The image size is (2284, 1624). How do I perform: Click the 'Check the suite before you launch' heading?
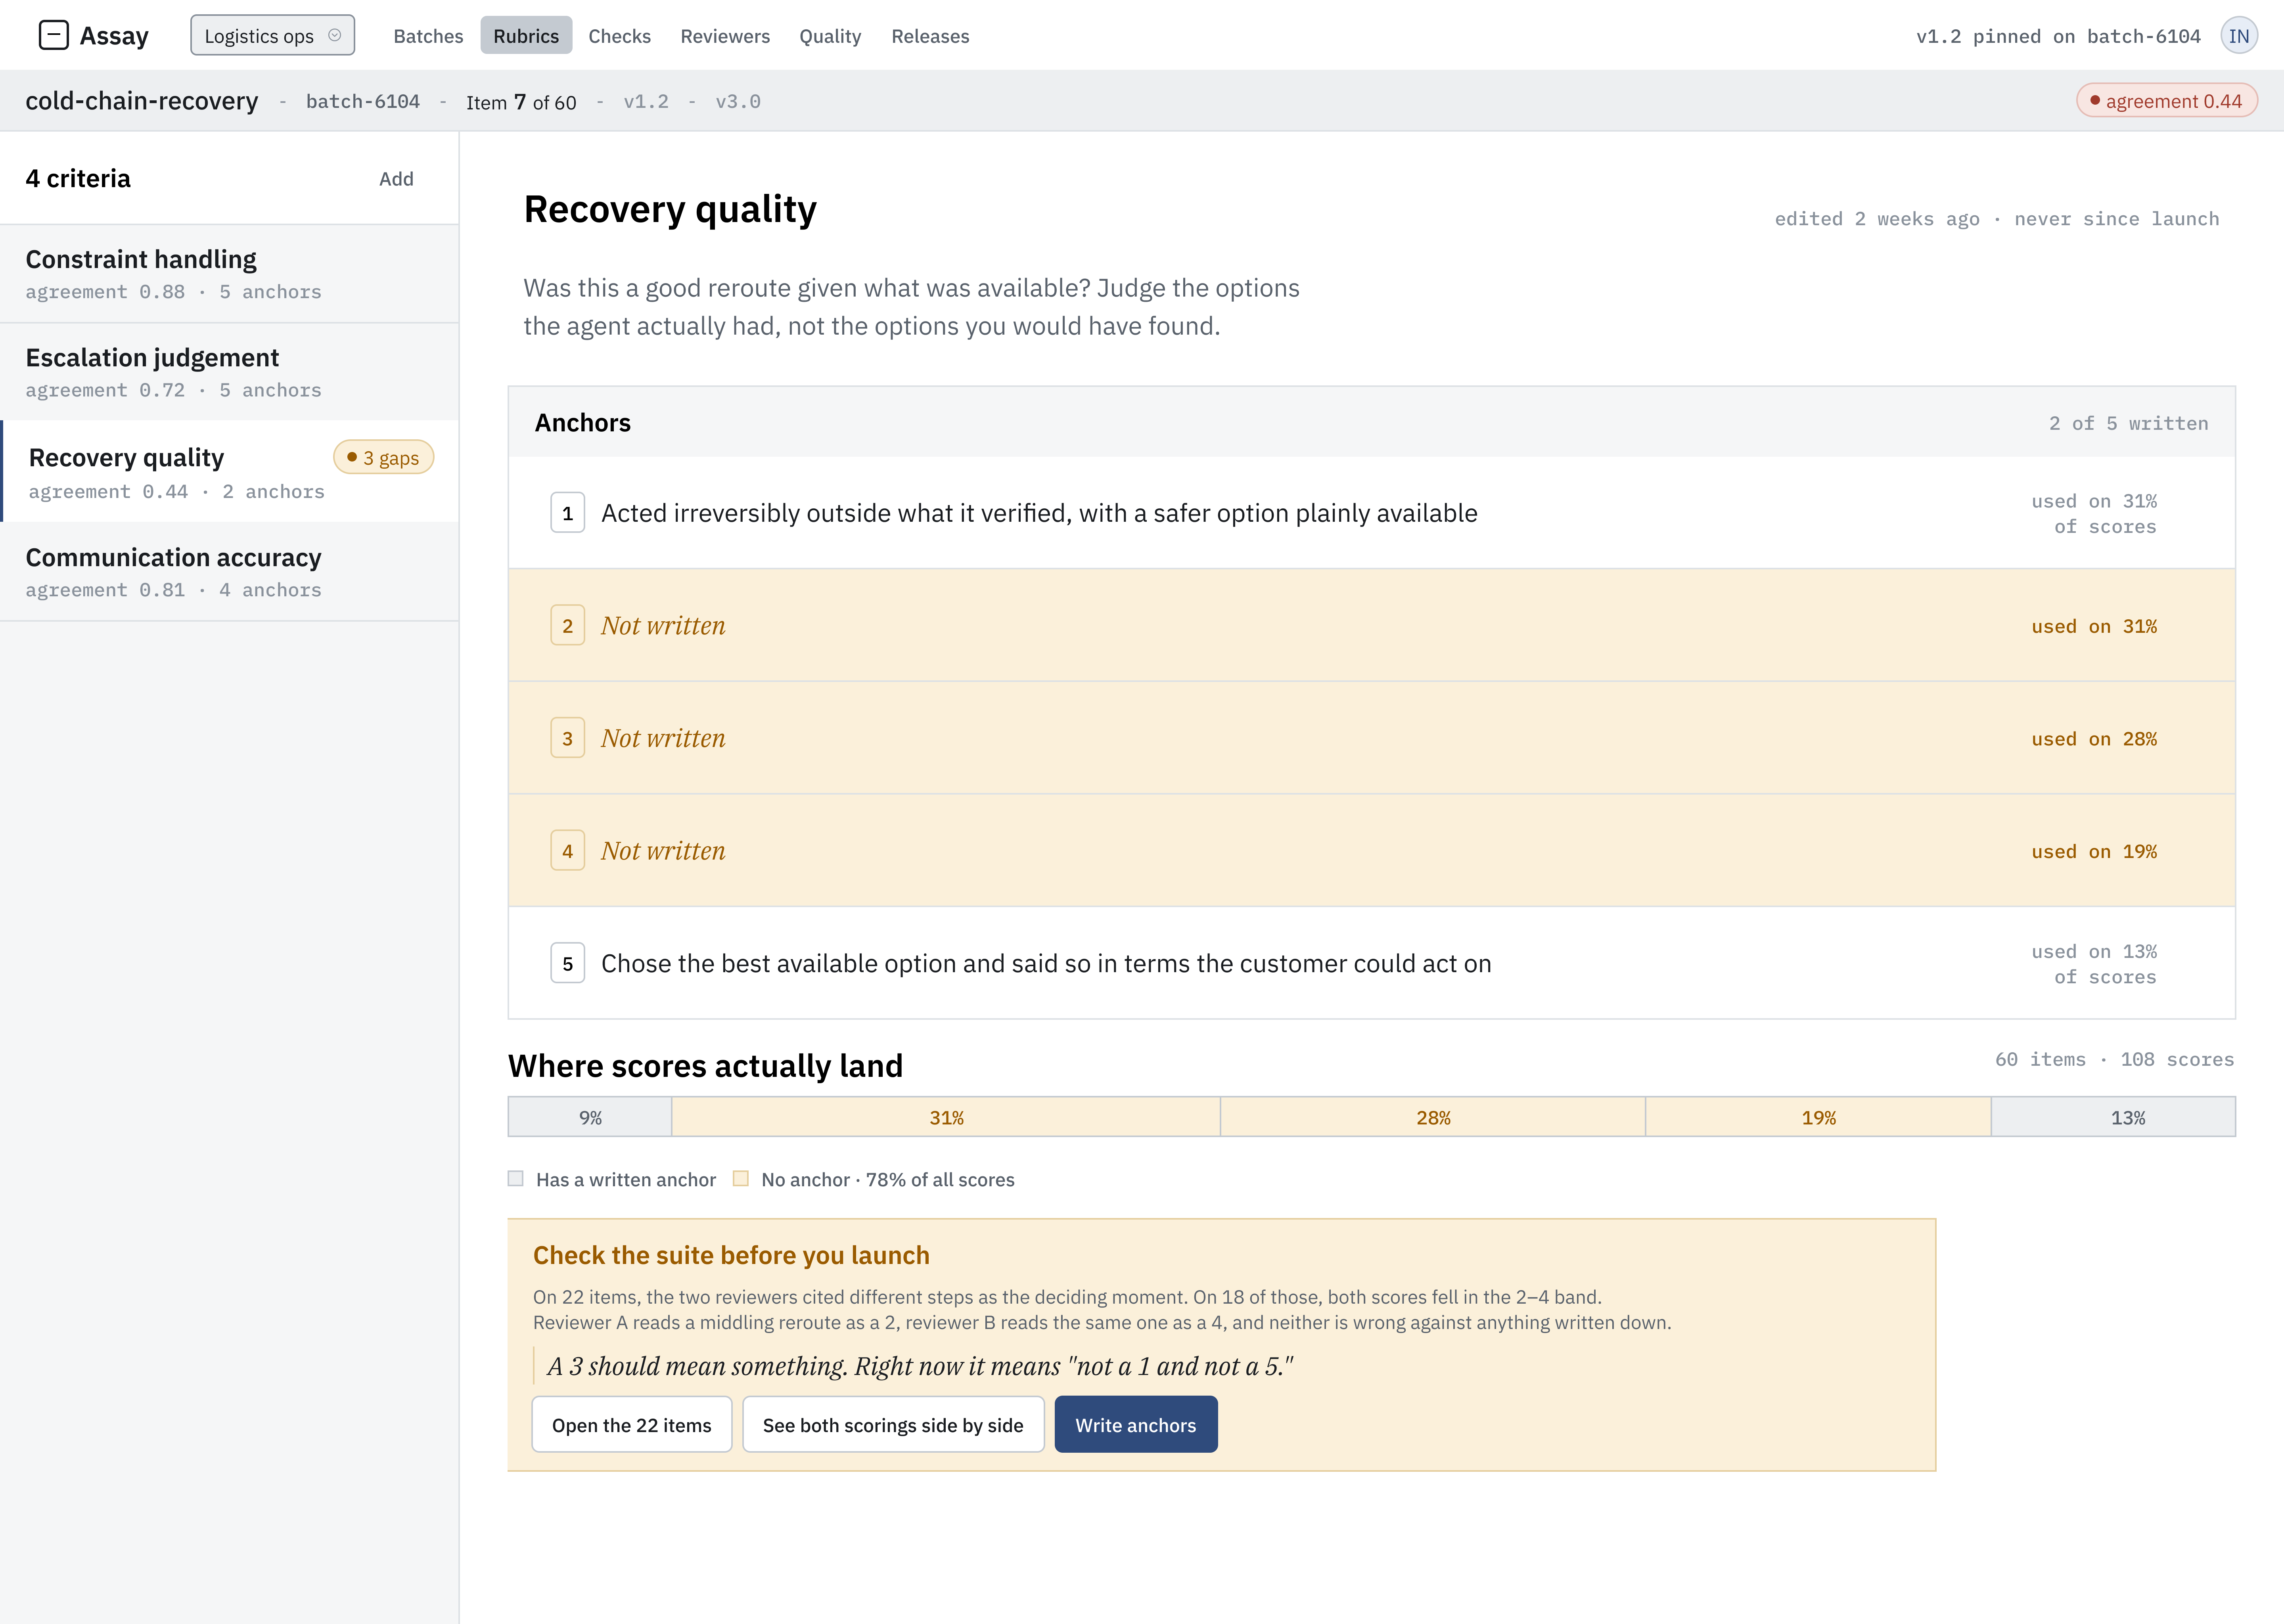(x=731, y=1255)
